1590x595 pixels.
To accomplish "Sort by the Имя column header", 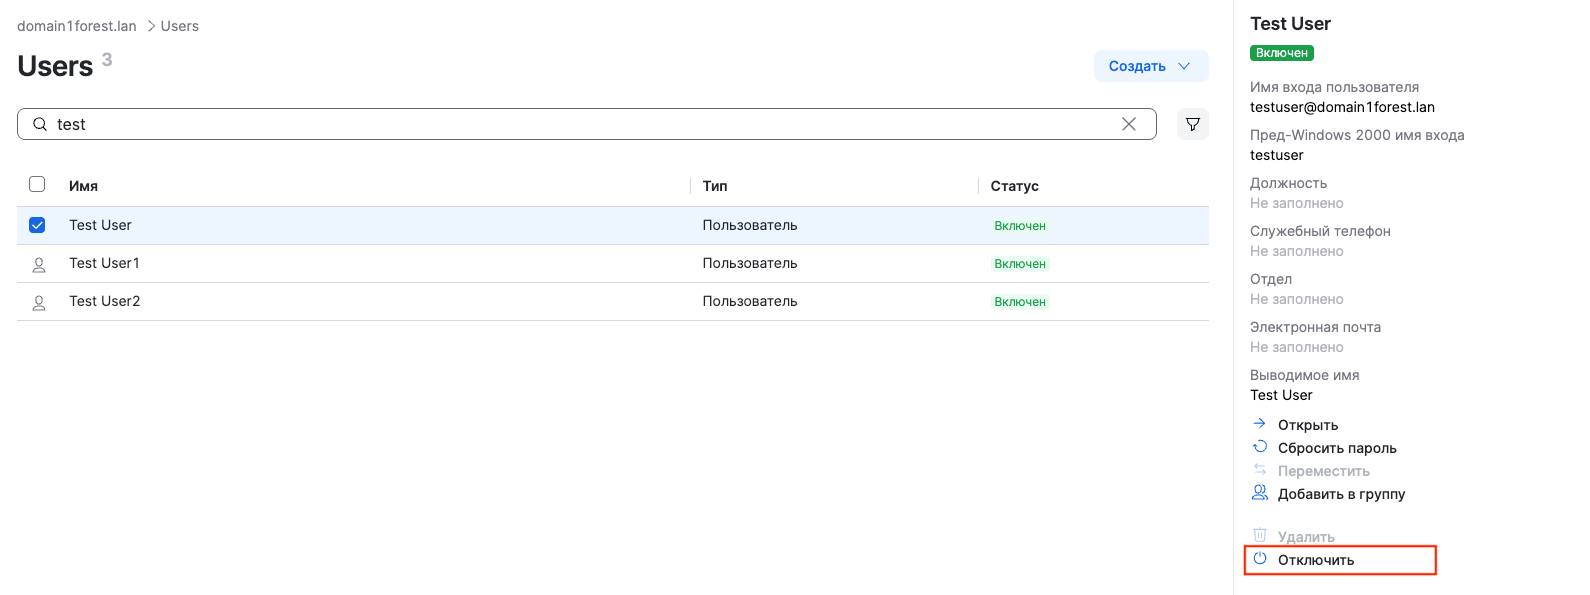I will click(83, 186).
